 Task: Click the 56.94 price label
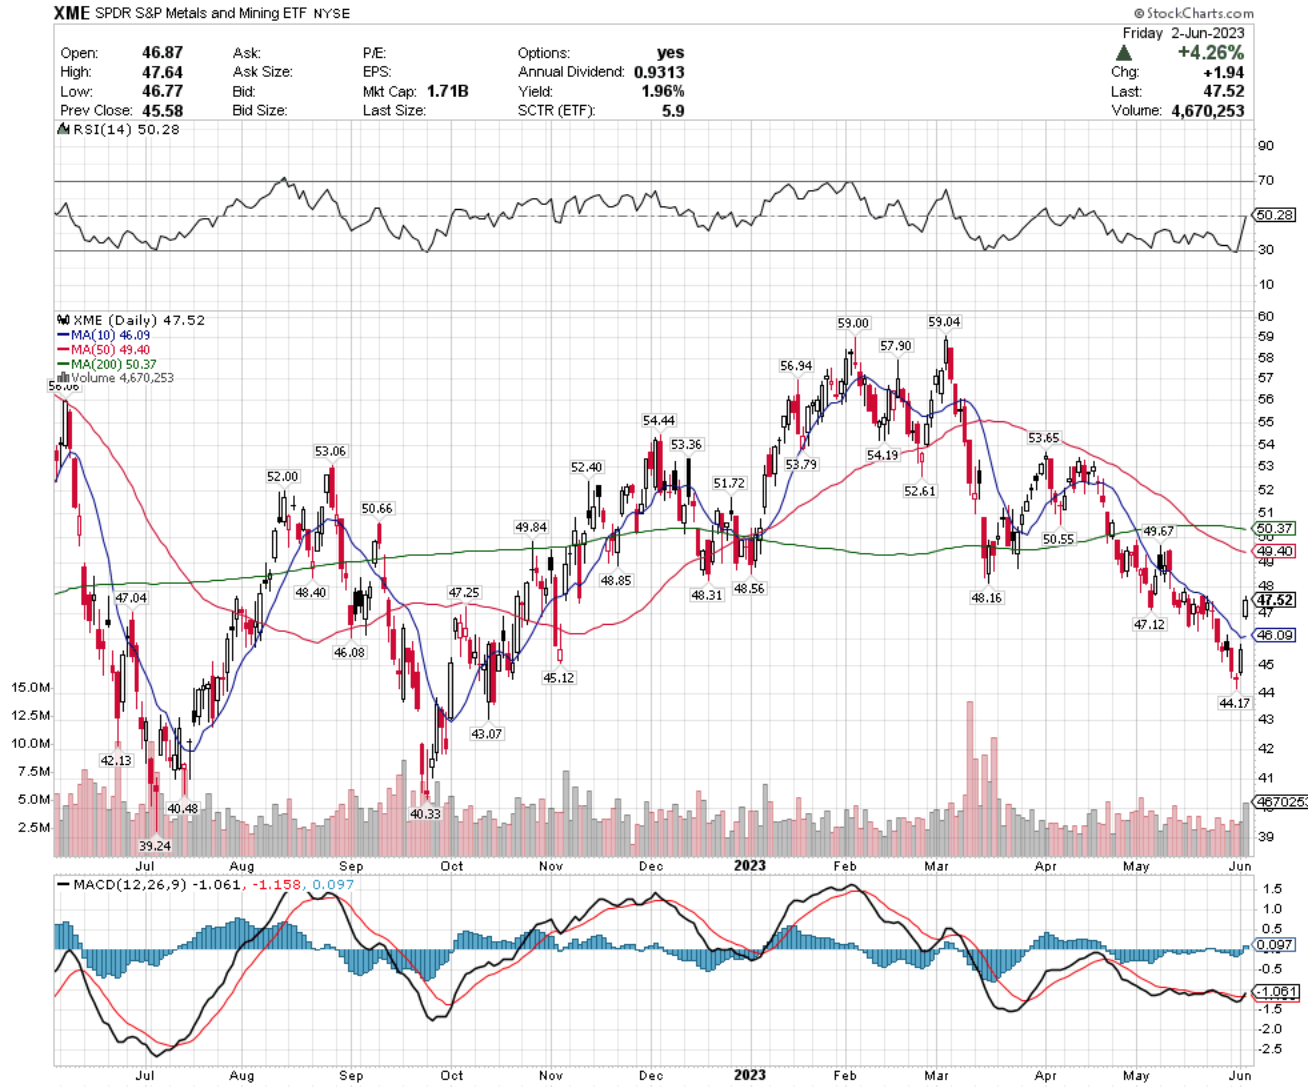pos(796,366)
